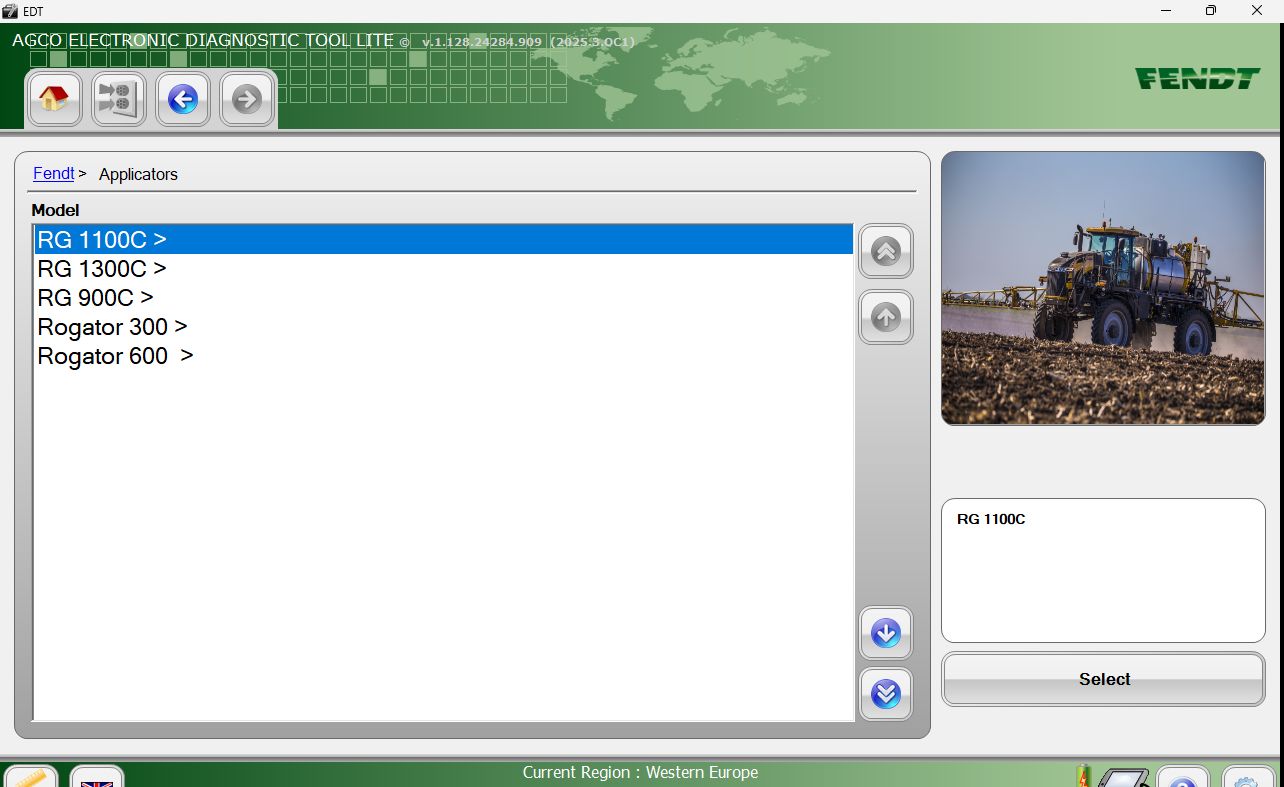
Task: Restore down the EDT window
Action: coord(1211,11)
